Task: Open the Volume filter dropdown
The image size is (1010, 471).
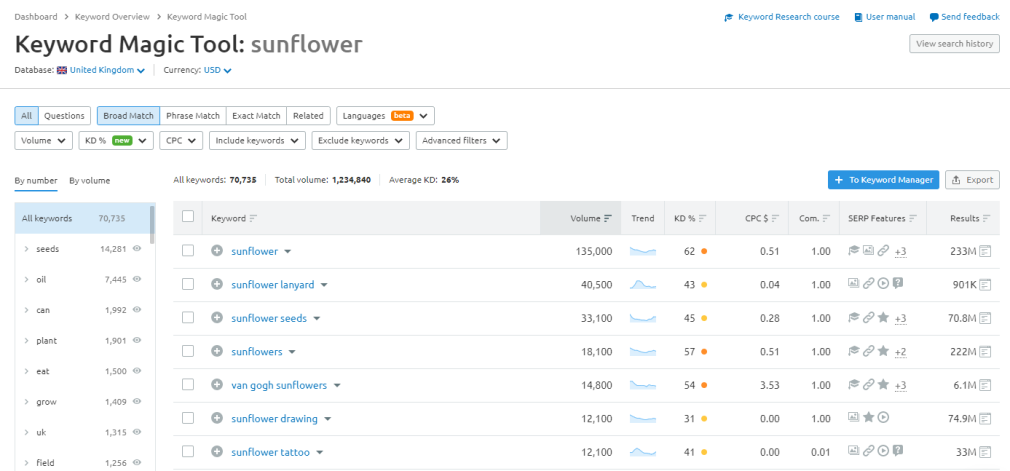Action: point(44,140)
